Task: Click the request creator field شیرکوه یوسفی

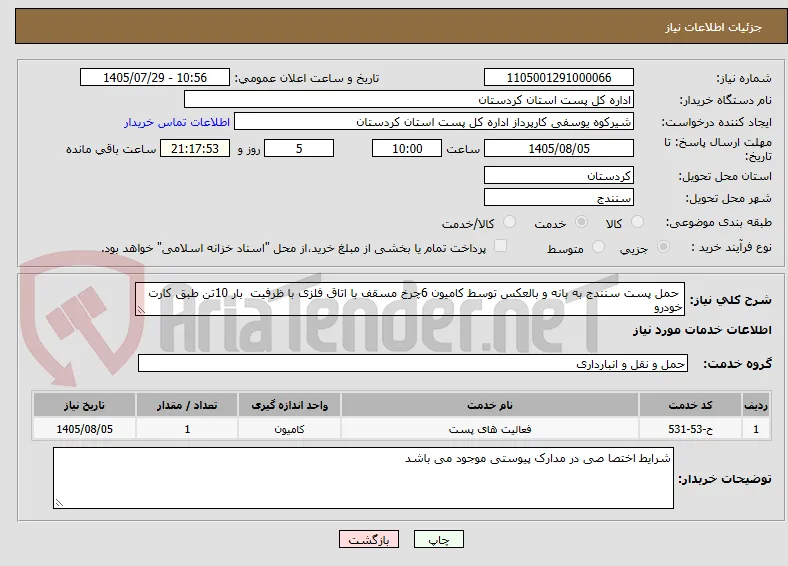Action: click(x=434, y=122)
